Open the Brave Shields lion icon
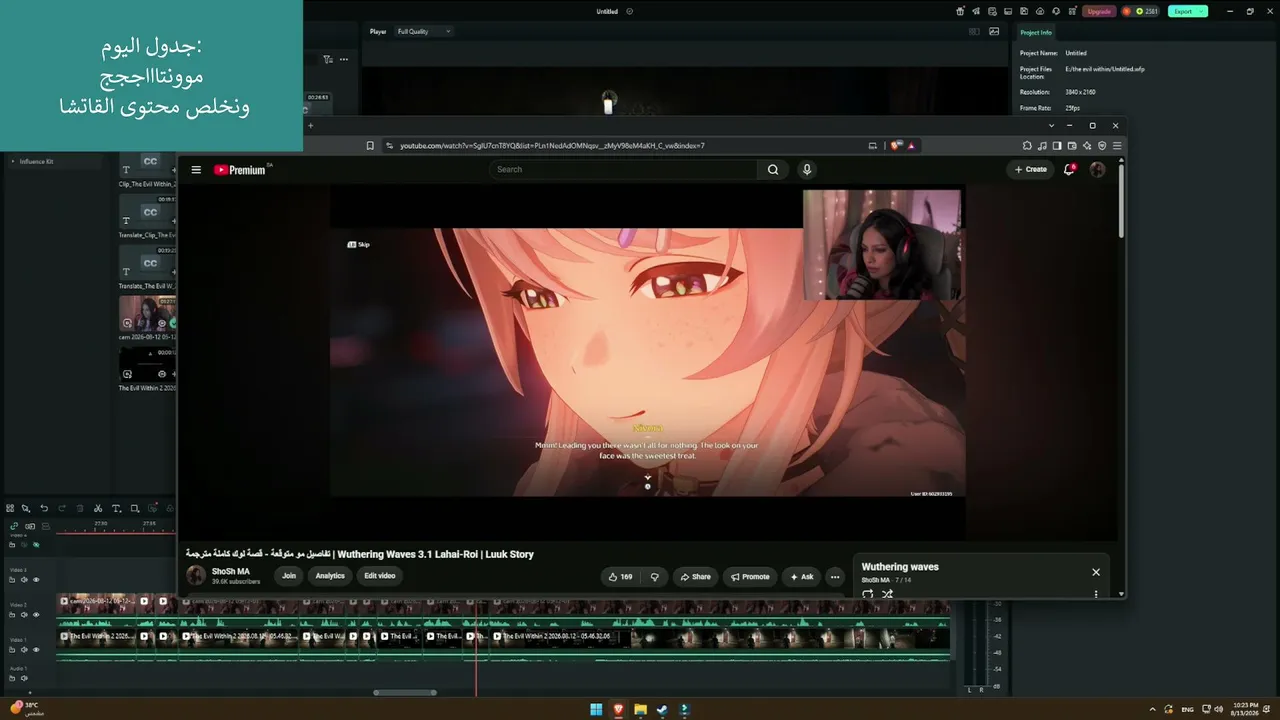This screenshot has width=1280, height=720. (x=895, y=146)
